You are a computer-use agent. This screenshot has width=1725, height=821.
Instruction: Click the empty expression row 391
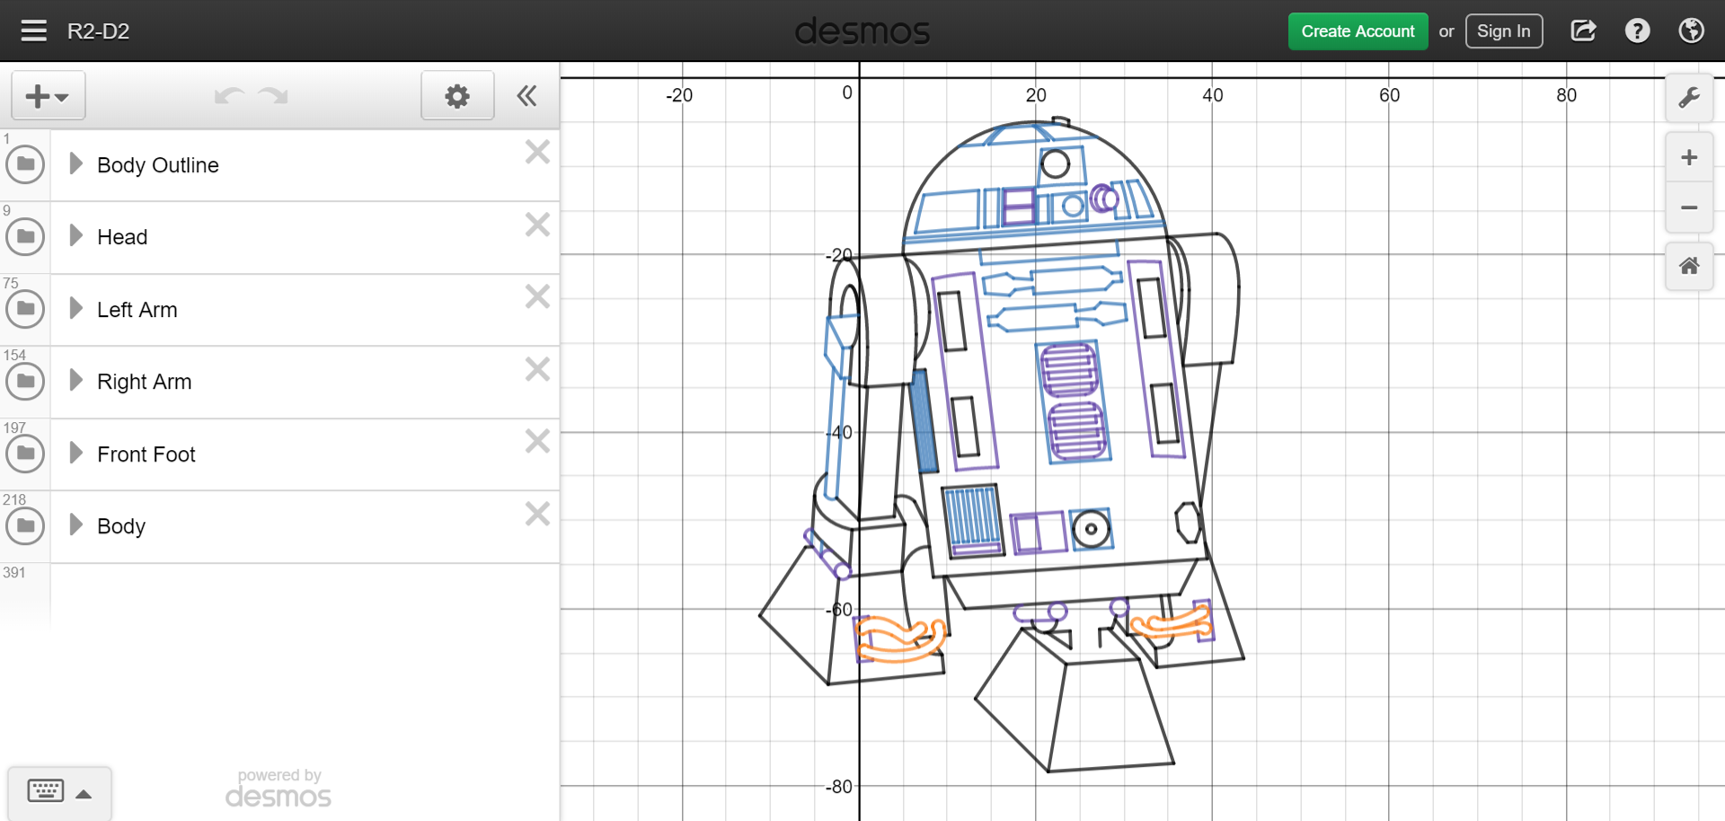[x=300, y=595]
